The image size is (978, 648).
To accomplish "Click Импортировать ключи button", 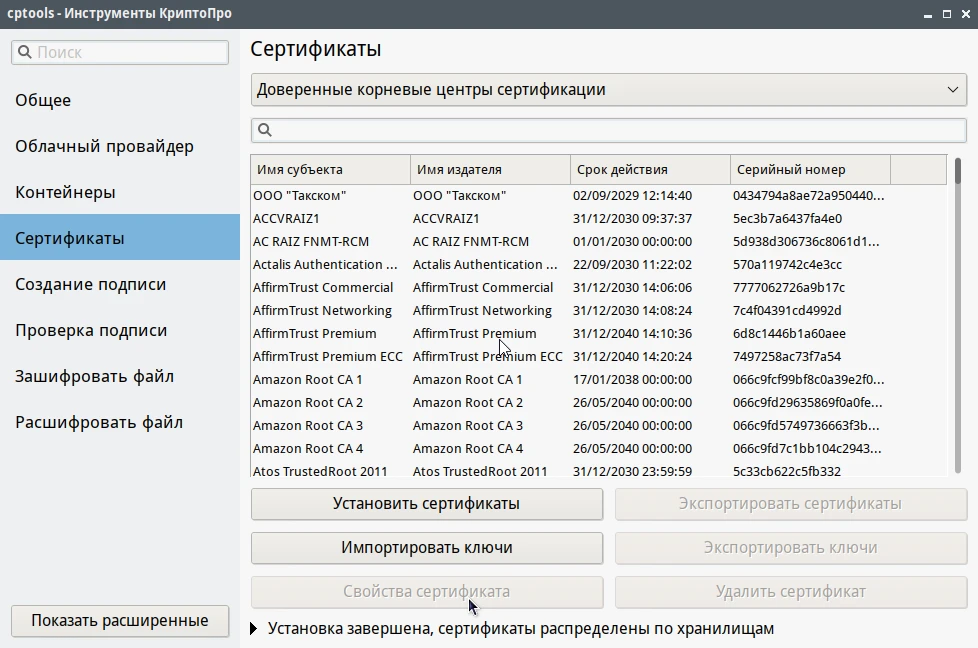I will pos(427,548).
